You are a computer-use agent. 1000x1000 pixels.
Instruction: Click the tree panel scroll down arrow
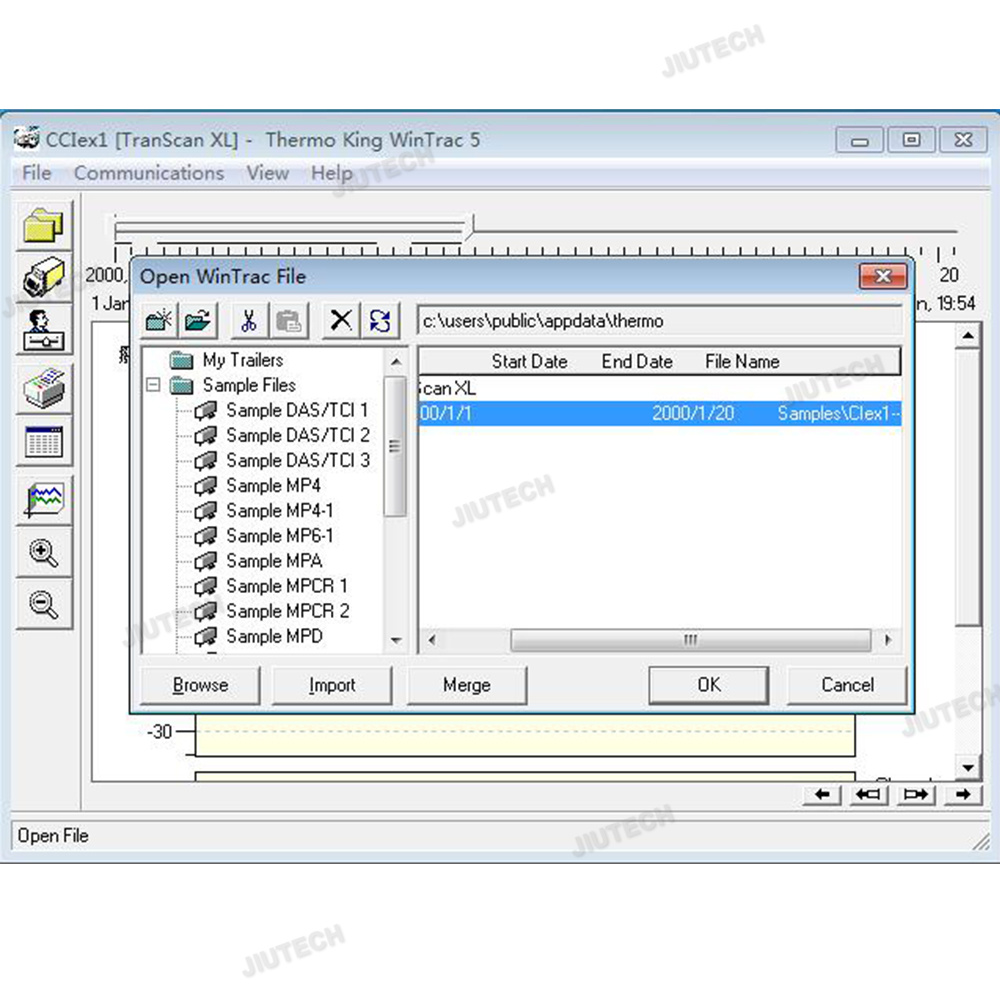point(396,640)
